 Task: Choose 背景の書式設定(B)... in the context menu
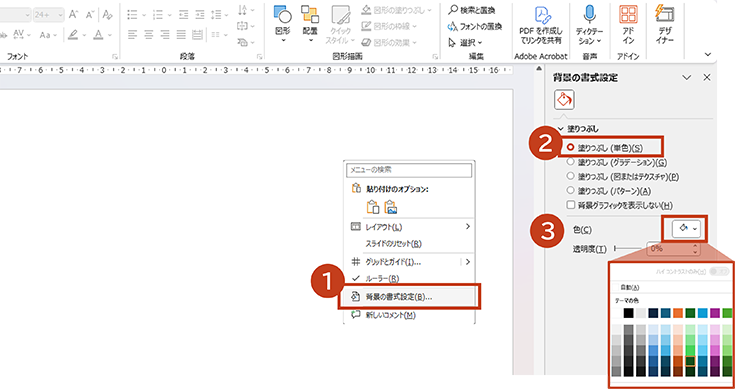(x=410, y=297)
